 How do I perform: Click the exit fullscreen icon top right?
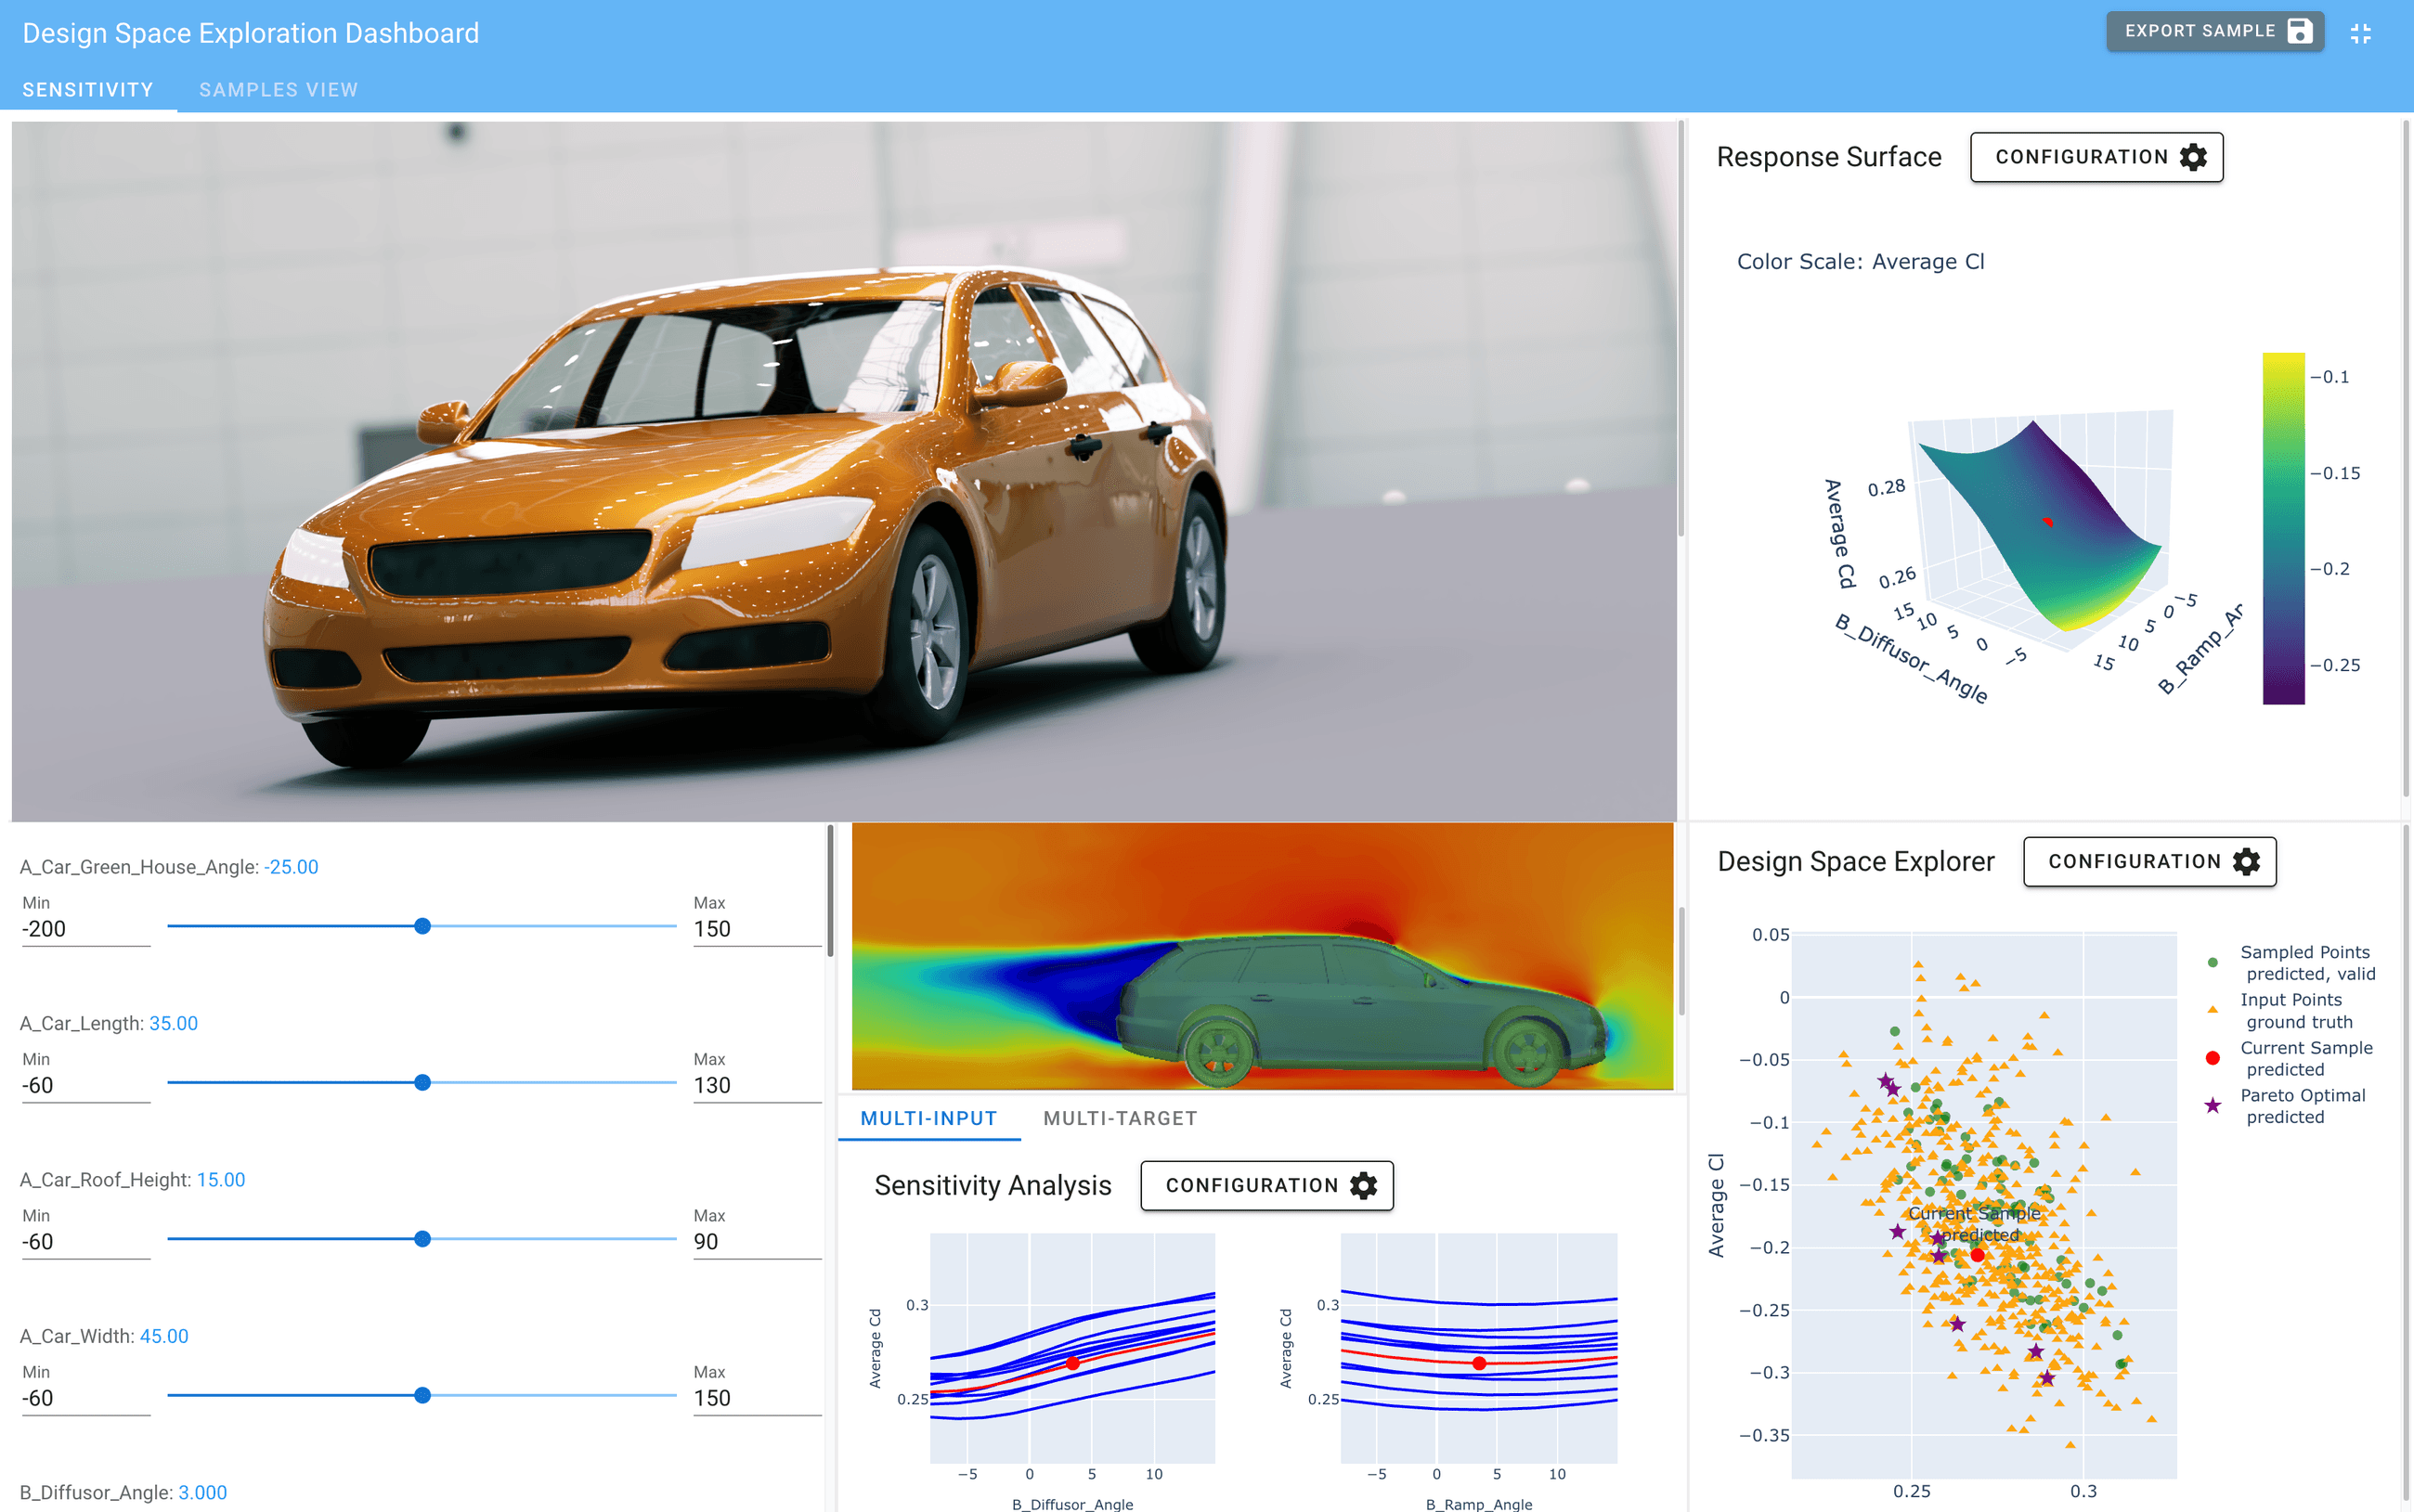click(x=2363, y=32)
